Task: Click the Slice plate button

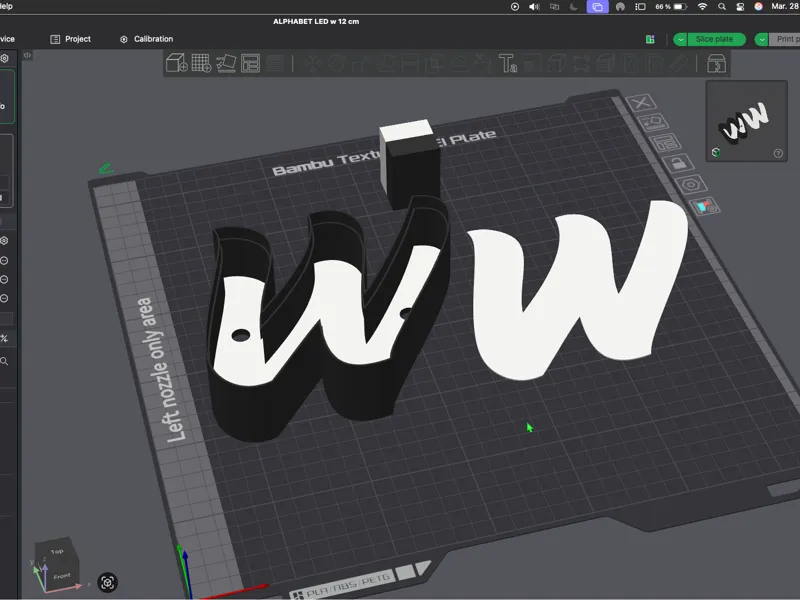Action: [x=717, y=39]
